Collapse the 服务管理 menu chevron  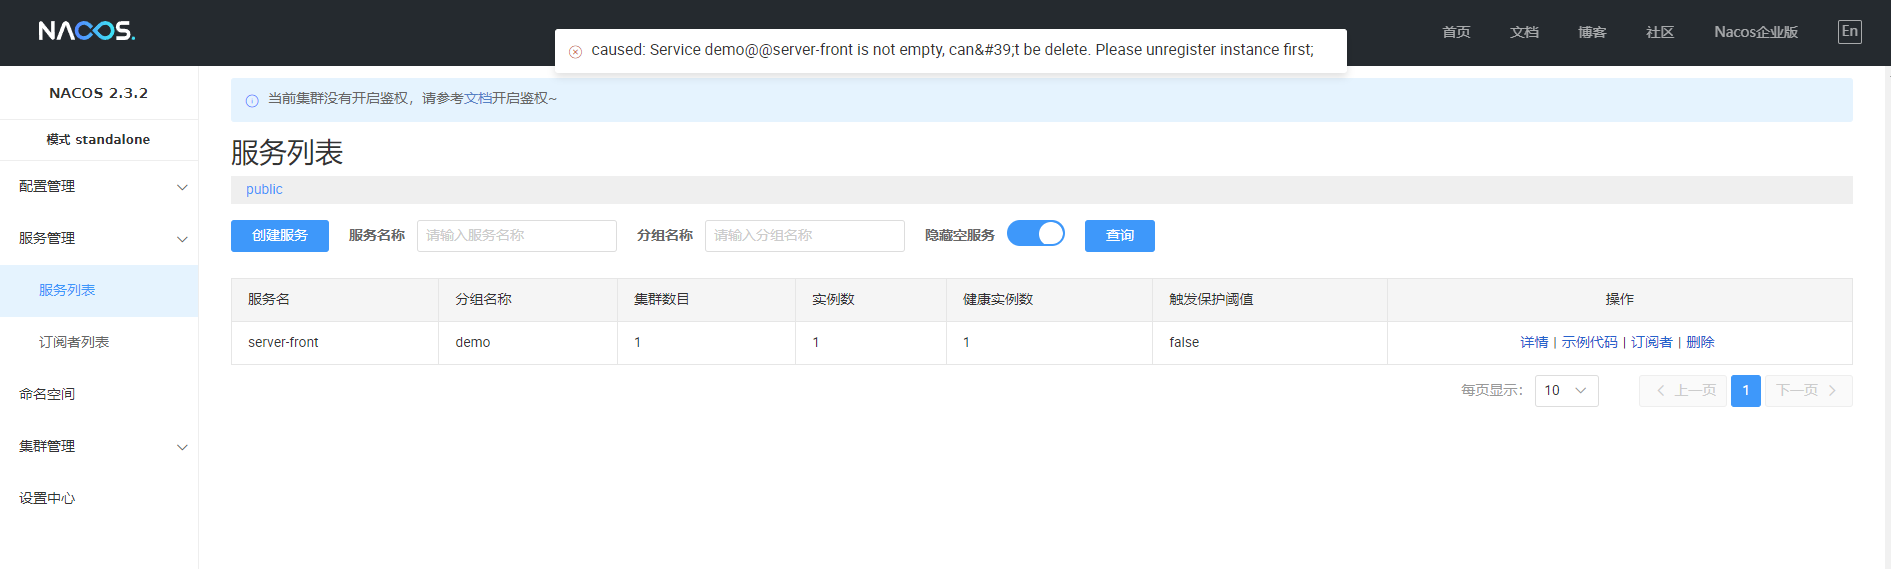[x=182, y=239]
